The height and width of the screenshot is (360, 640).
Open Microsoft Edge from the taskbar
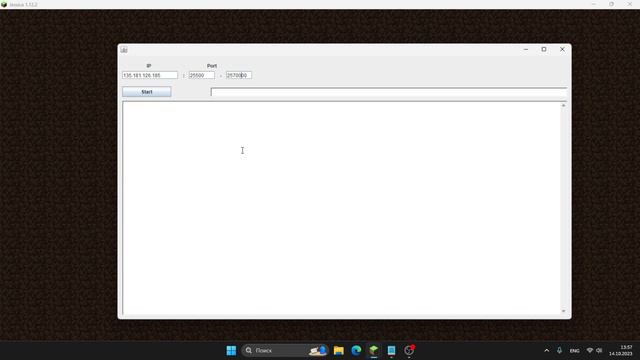point(356,350)
